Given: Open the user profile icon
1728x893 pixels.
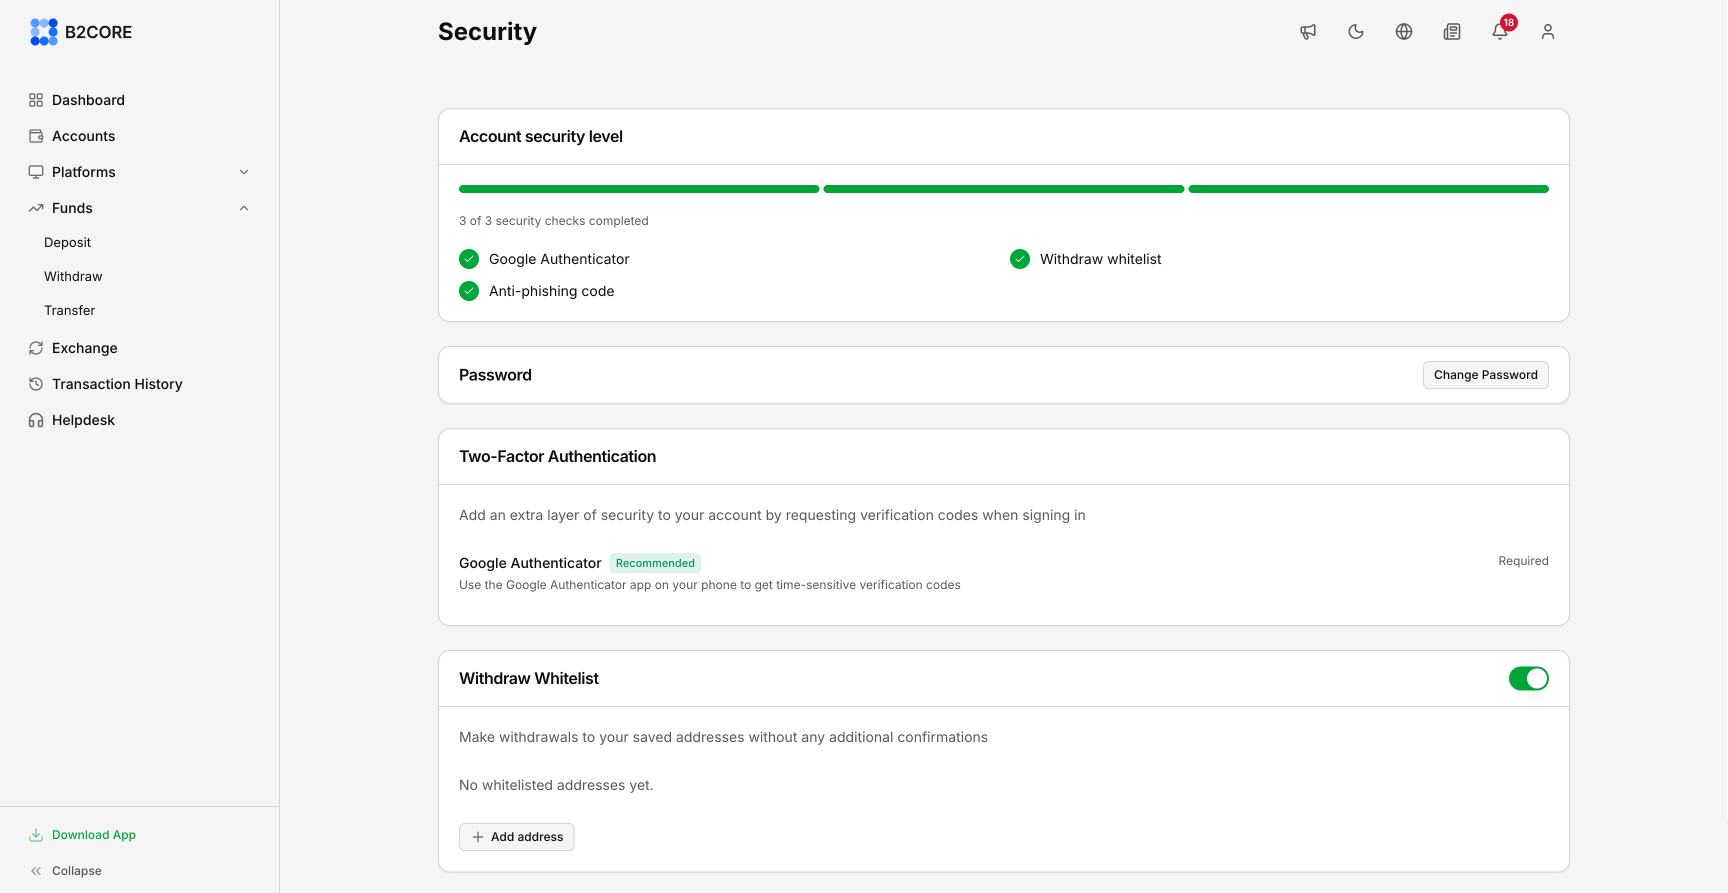Looking at the screenshot, I should (x=1548, y=32).
